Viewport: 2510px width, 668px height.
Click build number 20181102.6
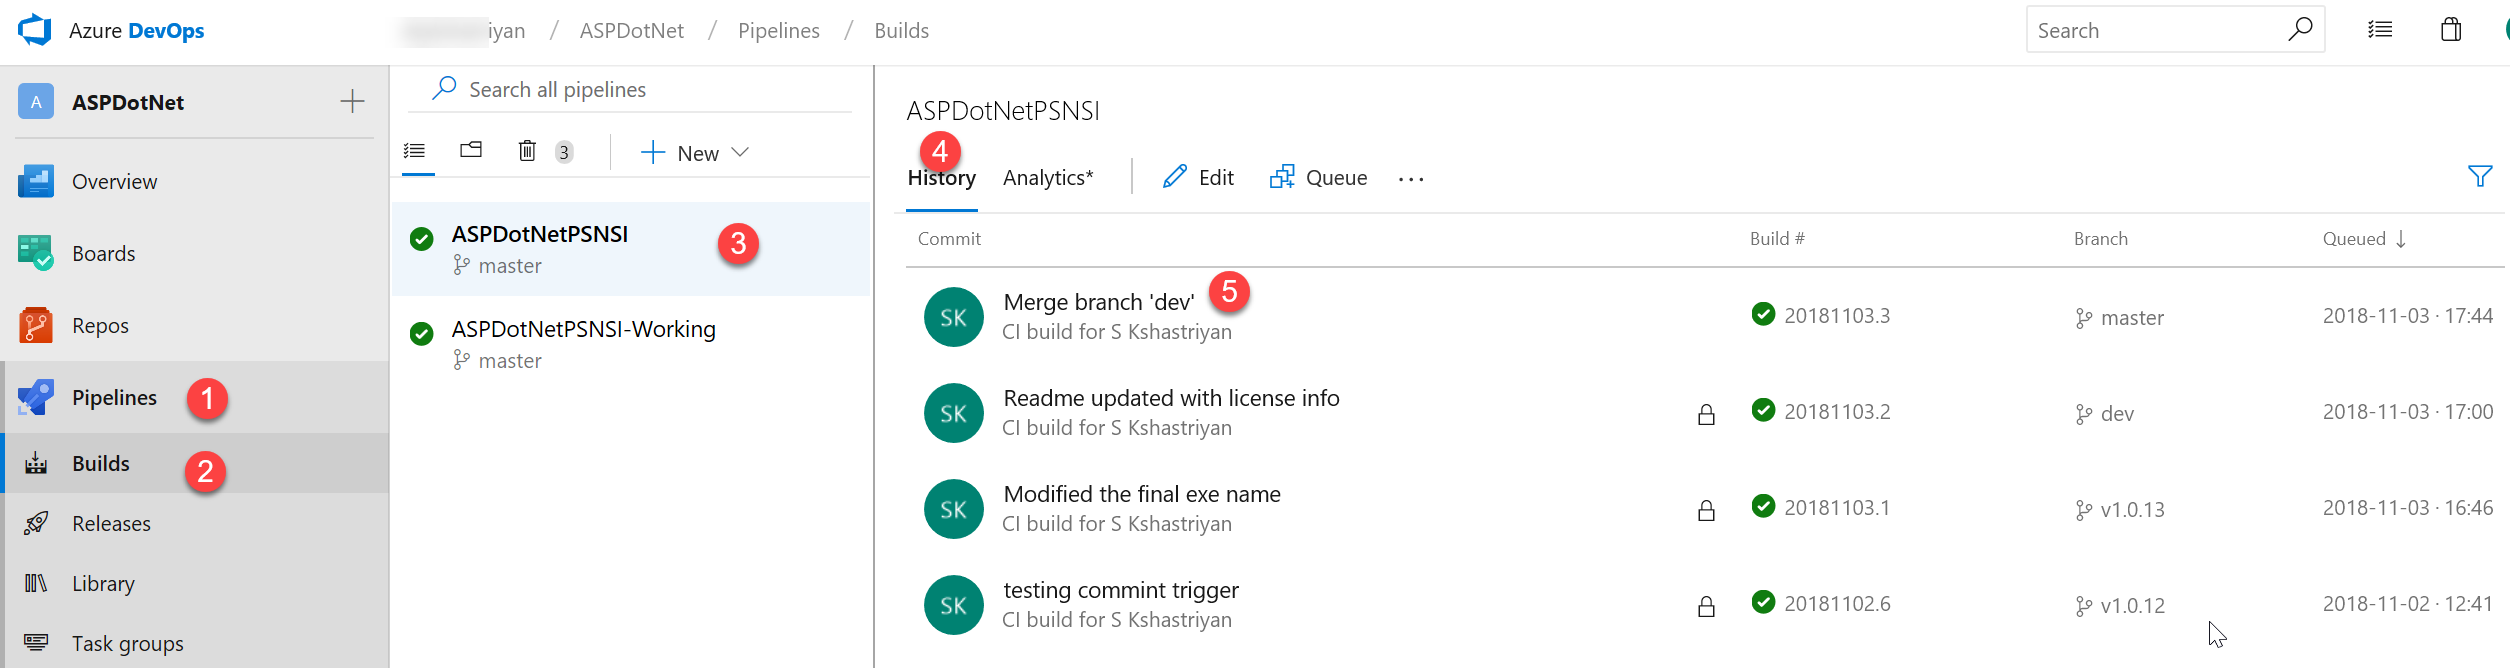tap(1837, 604)
